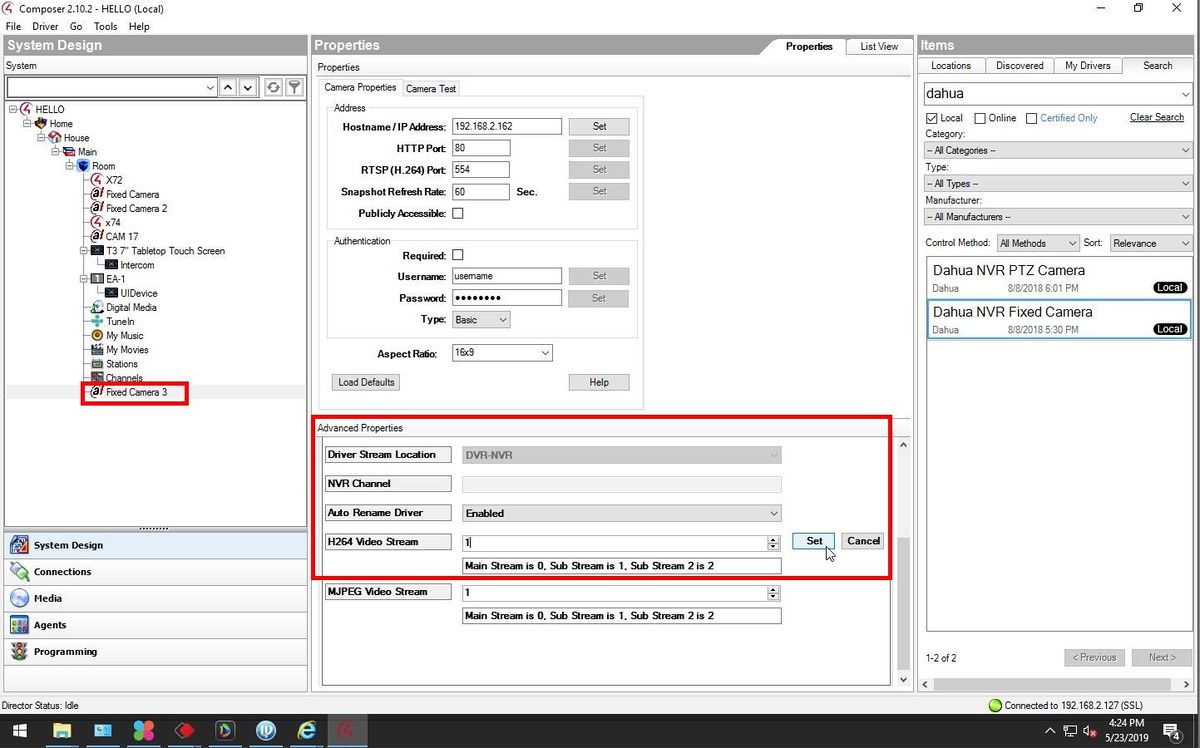Open the Aspect Ratio dropdown
The width and height of the screenshot is (1200, 748).
502,353
